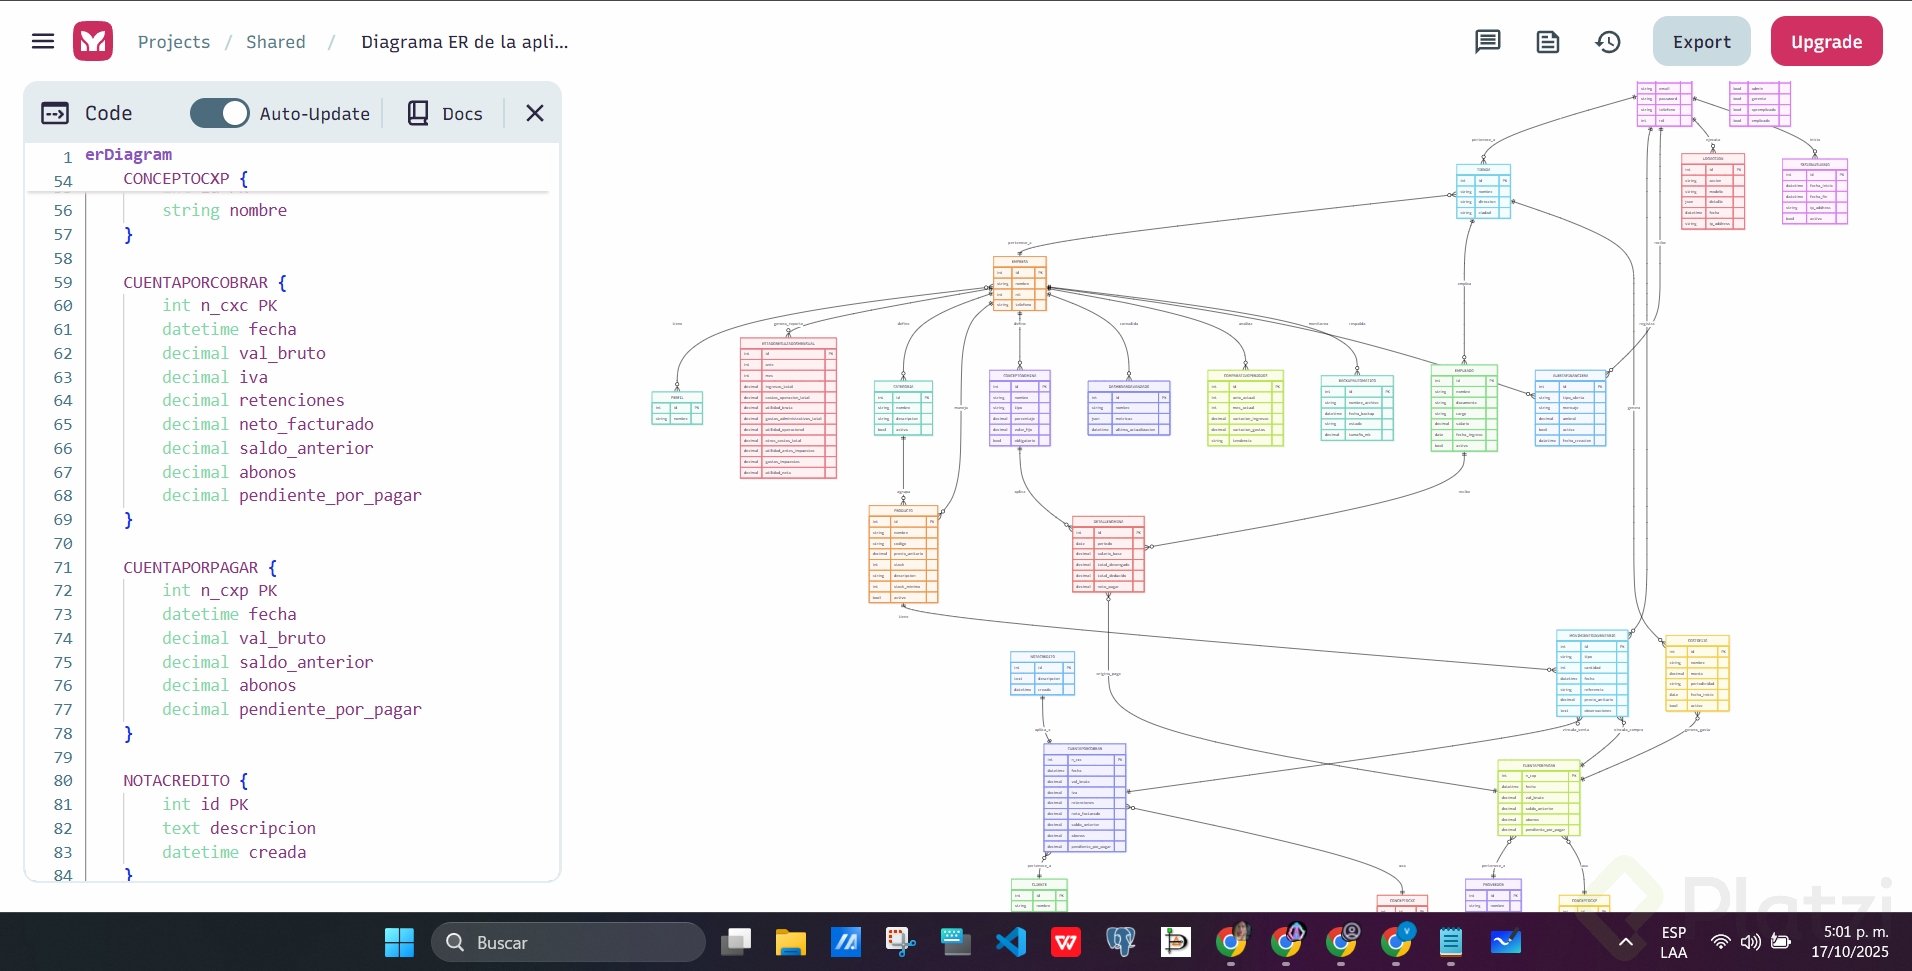The image size is (1912, 971).
Task: Go to the Shared breadcrumb
Action: pyautogui.click(x=276, y=42)
